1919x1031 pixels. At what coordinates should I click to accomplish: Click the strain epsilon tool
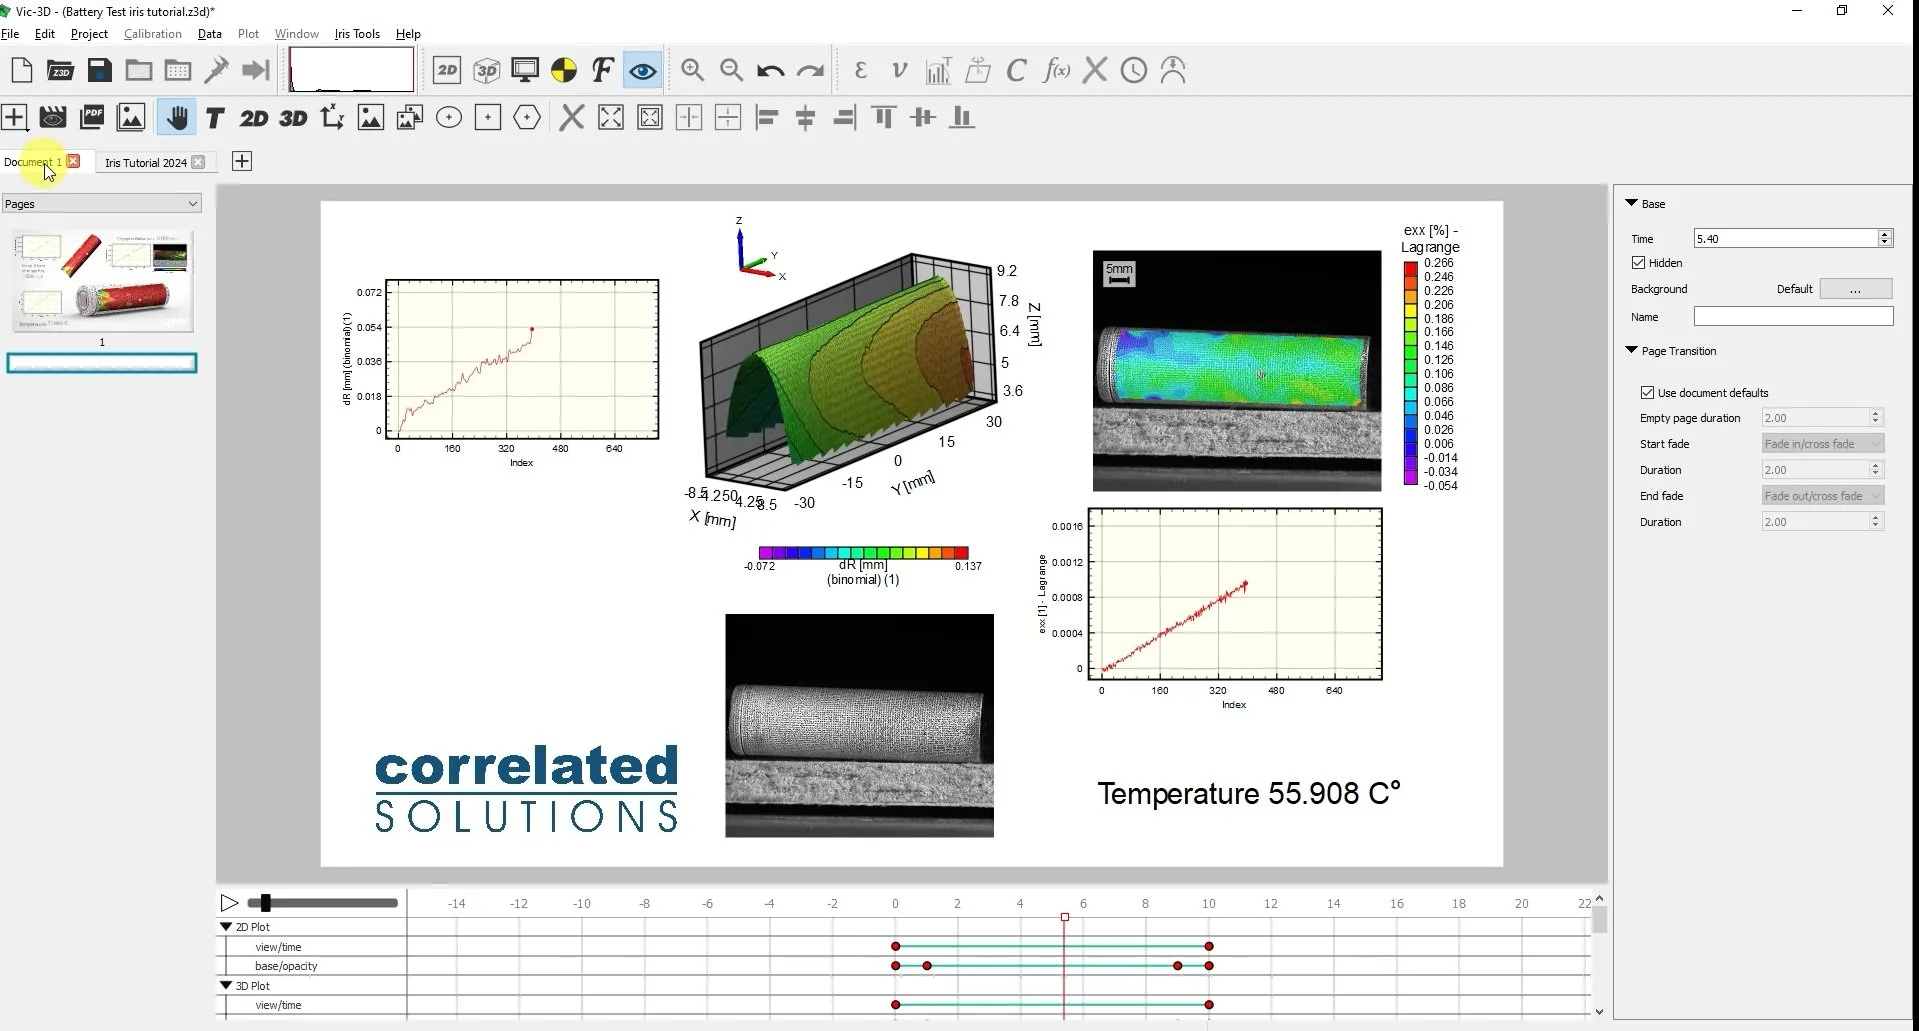(861, 69)
